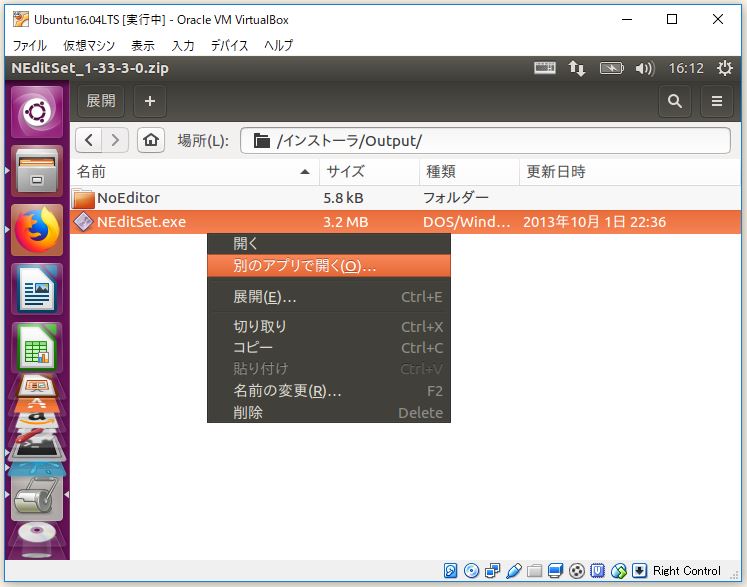The image size is (747, 587).
Task: Select the NEditSet.exe file row
Action: pyautogui.click(x=405, y=222)
